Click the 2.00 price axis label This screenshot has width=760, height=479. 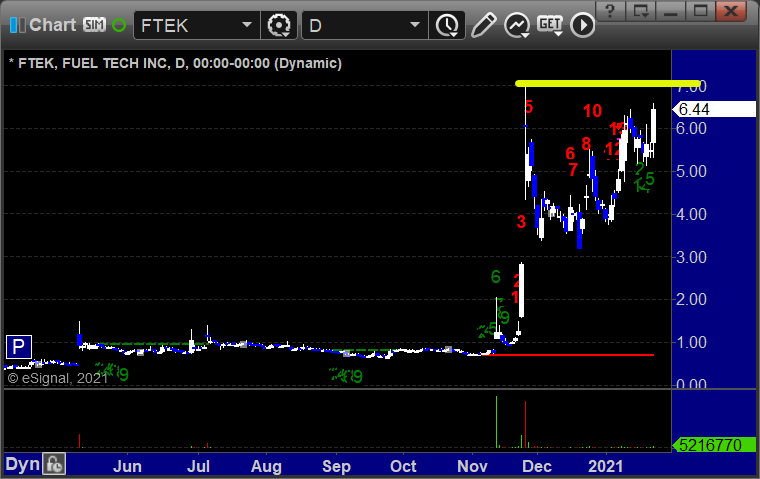[691, 300]
